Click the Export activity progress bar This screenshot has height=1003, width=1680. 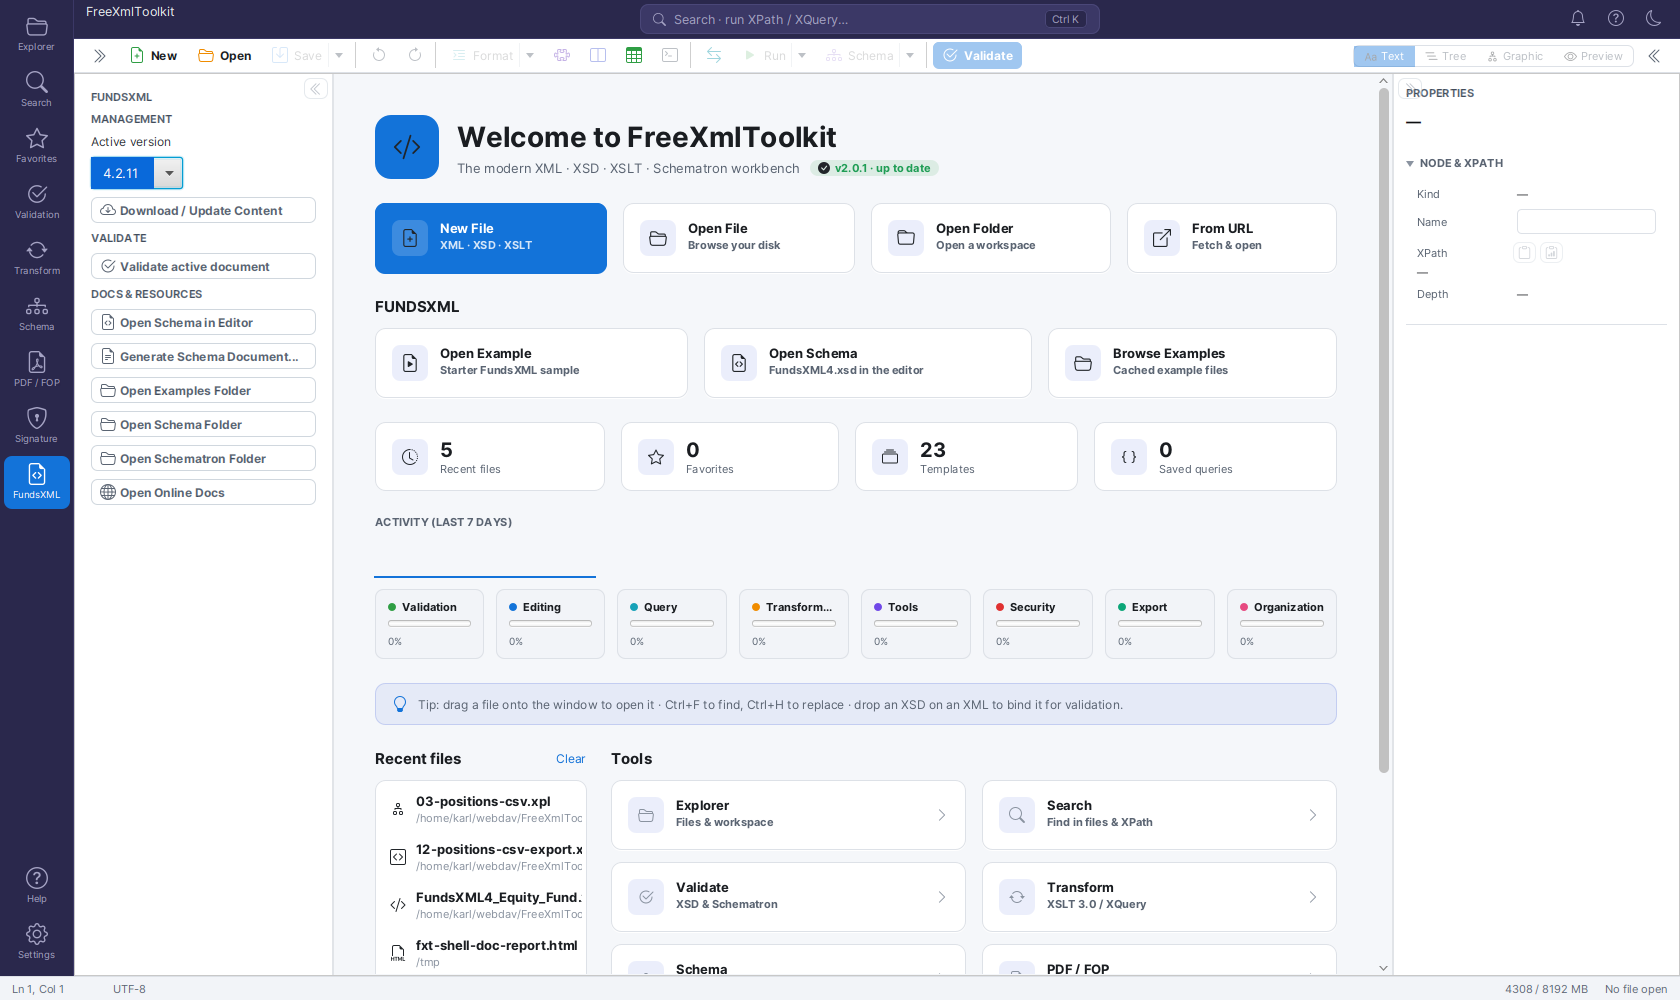1159,623
